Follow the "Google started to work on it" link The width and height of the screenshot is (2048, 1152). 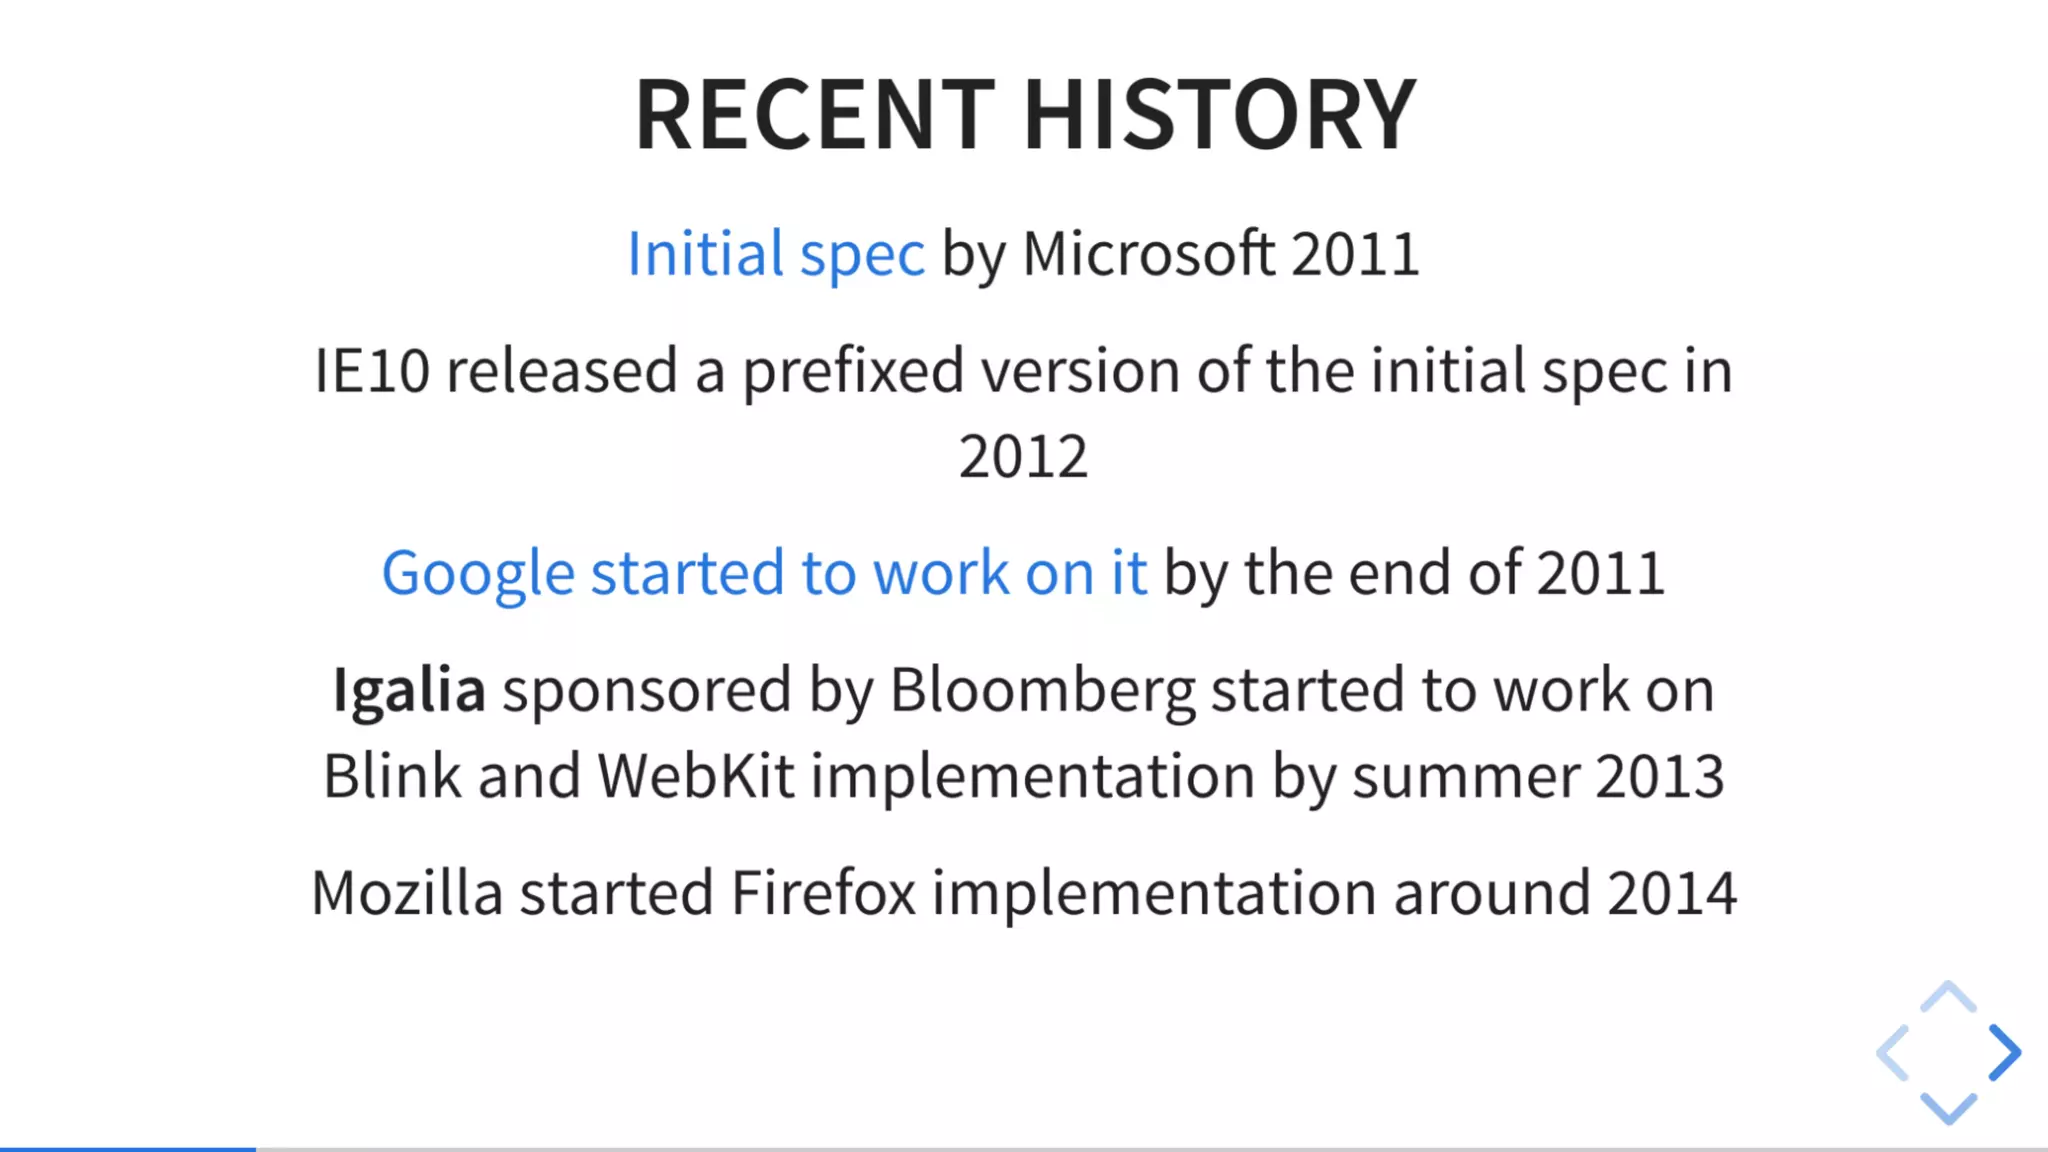pyautogui.click(x=764, y=573)
